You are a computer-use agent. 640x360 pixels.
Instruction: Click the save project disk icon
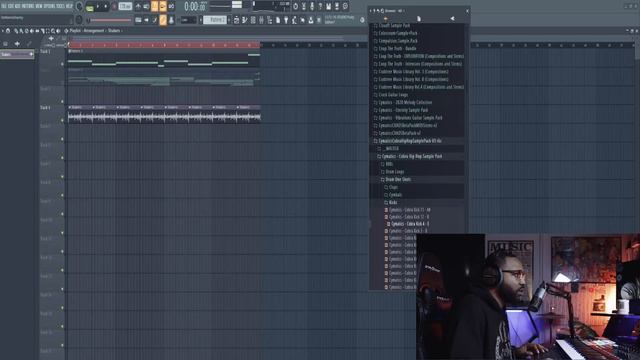[328, 7]
